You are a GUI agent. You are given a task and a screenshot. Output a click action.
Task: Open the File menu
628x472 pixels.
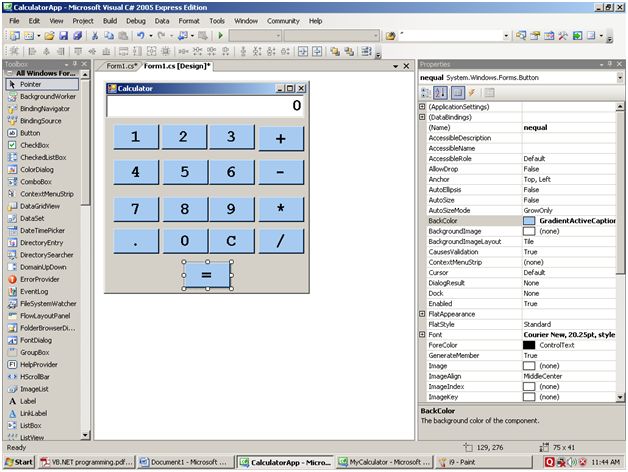[14, 21]
